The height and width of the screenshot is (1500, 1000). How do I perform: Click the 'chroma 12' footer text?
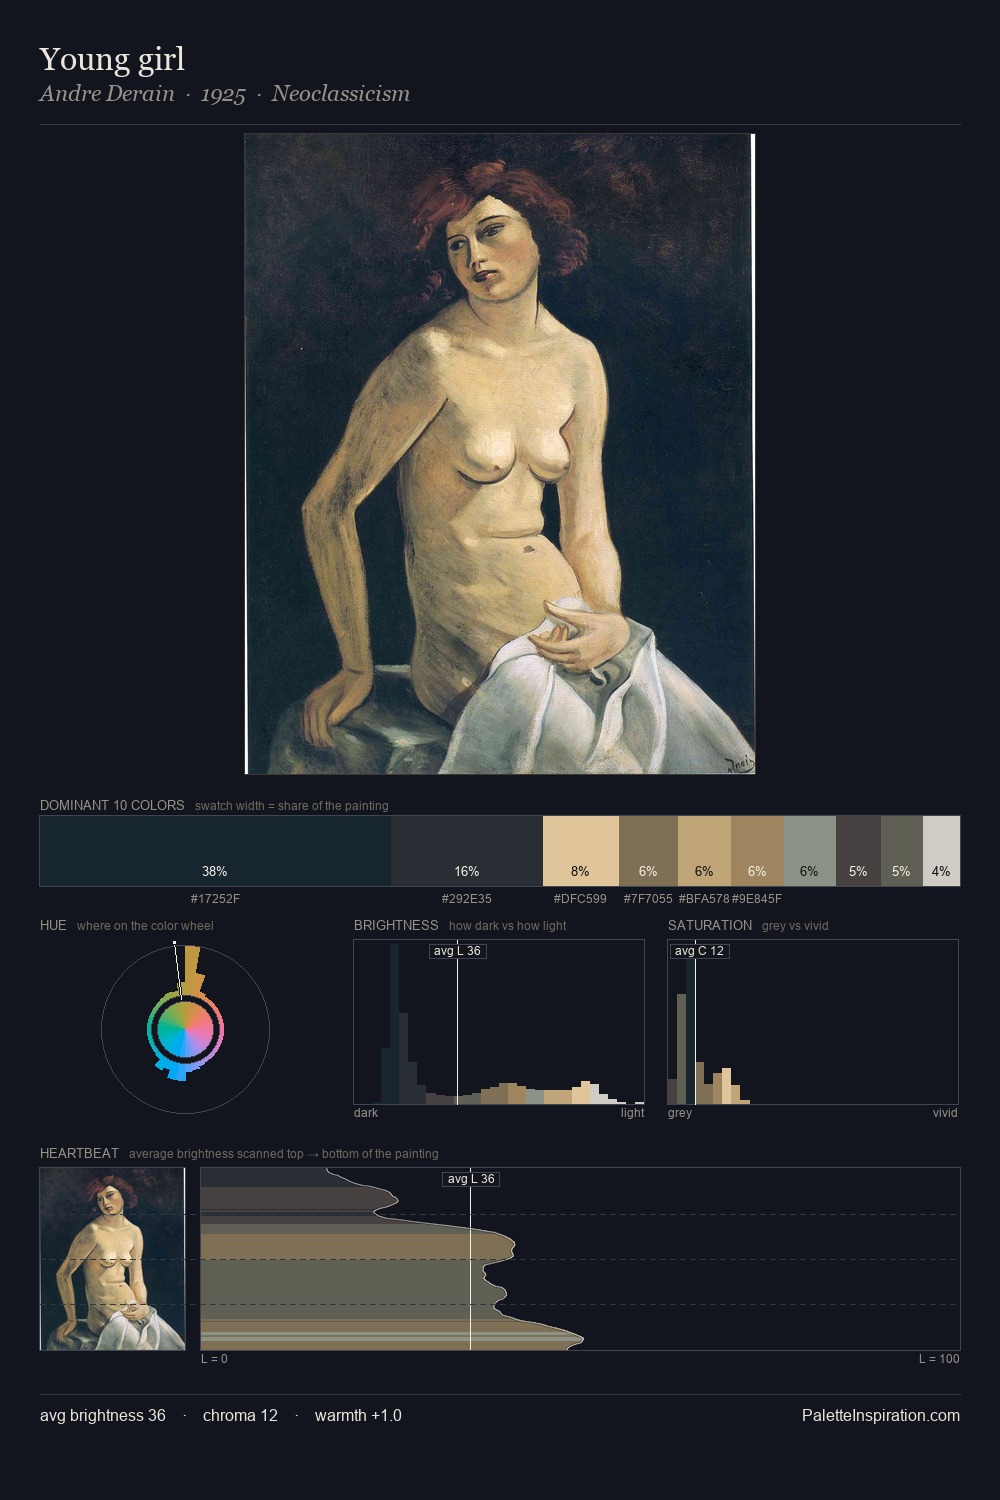pyautogui.click(x=240, y=1415)
